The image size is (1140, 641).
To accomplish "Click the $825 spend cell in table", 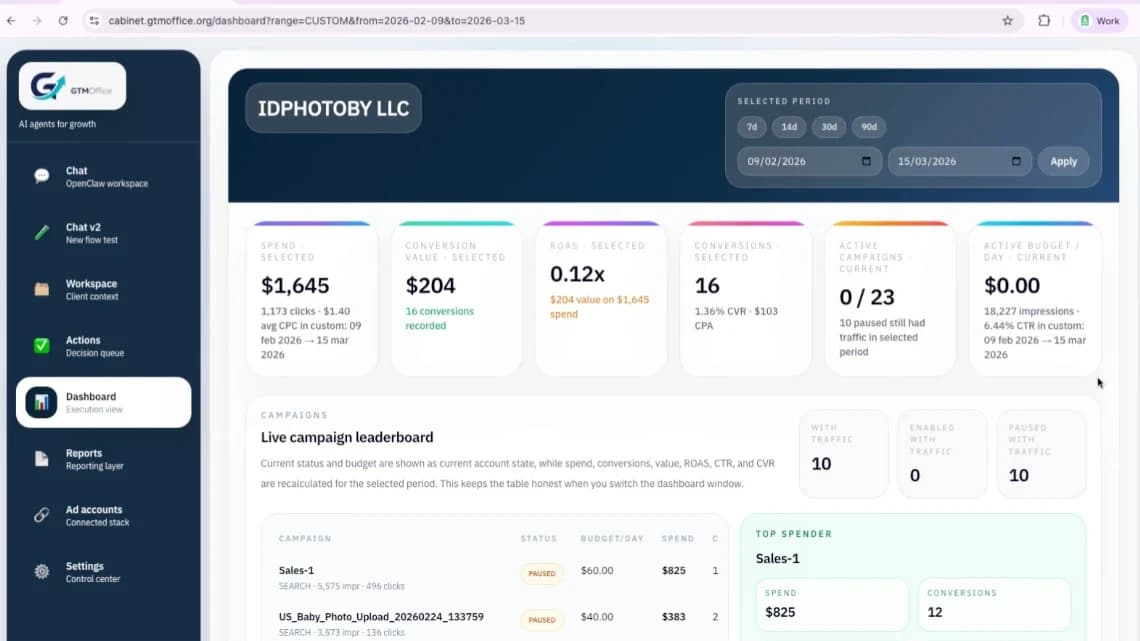I will tap(673, 571).
